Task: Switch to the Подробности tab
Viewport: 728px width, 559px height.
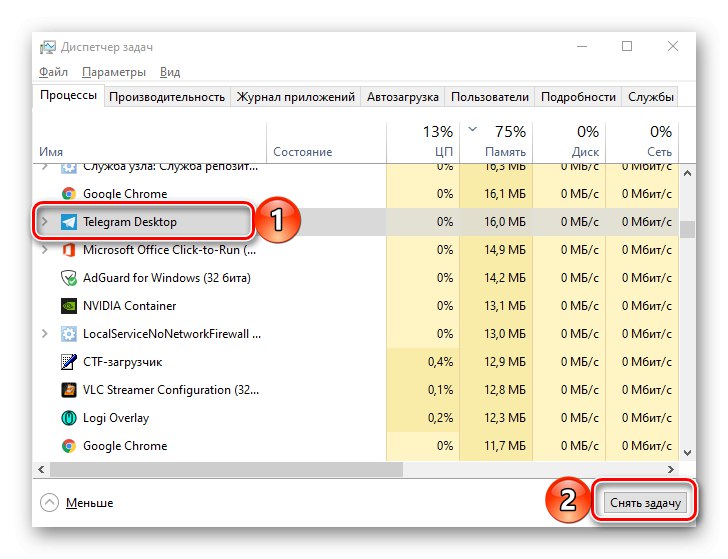Action: (x=578, y=97)
